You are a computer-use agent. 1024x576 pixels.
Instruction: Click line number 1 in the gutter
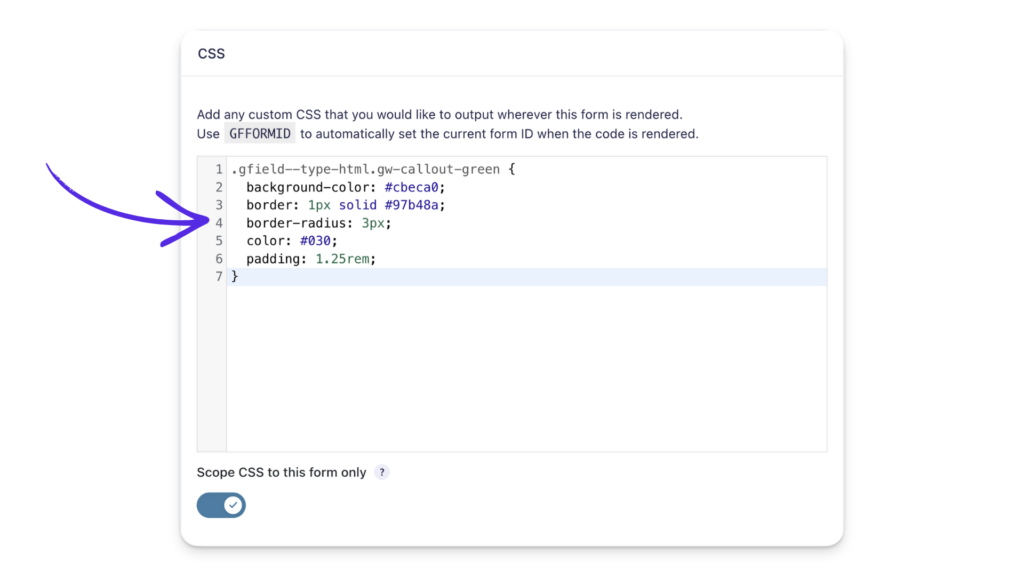[x=219, y=169]
